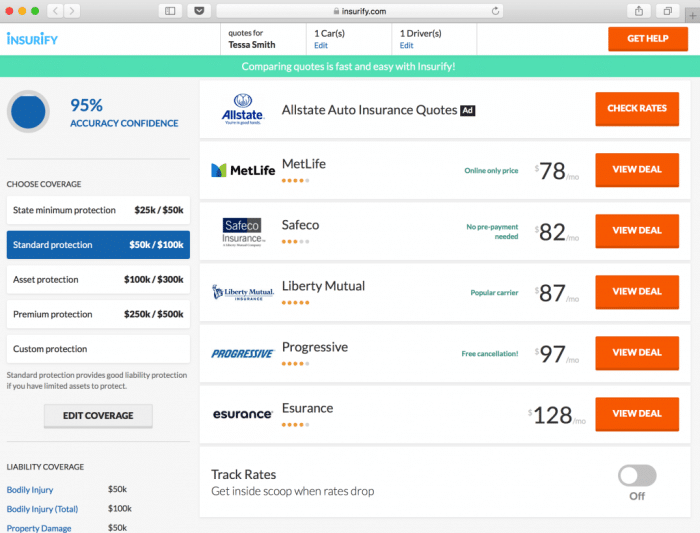This screenshot has width=700, height=533.
Task: Click the insurify.com address bar
Action: [x=360, y=11]
